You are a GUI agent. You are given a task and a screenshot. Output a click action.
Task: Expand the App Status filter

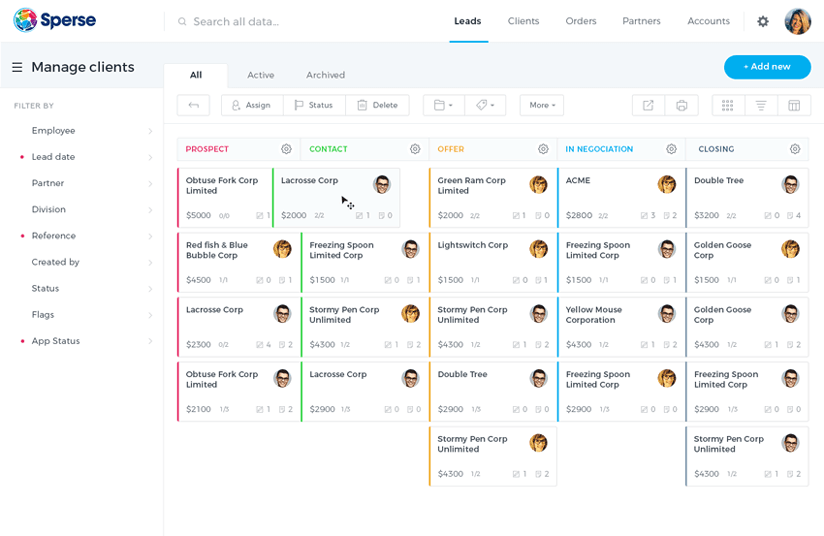coord(87,341)
